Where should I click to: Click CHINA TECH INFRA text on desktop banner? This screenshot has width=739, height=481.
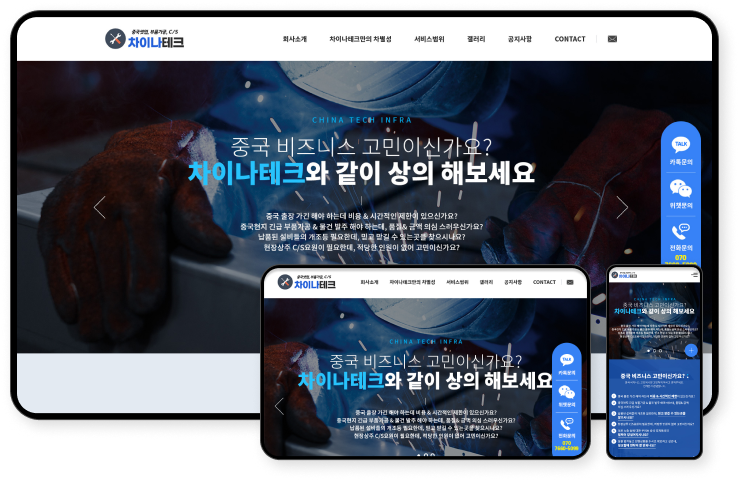pyautogui.click(x=362, y=120)
